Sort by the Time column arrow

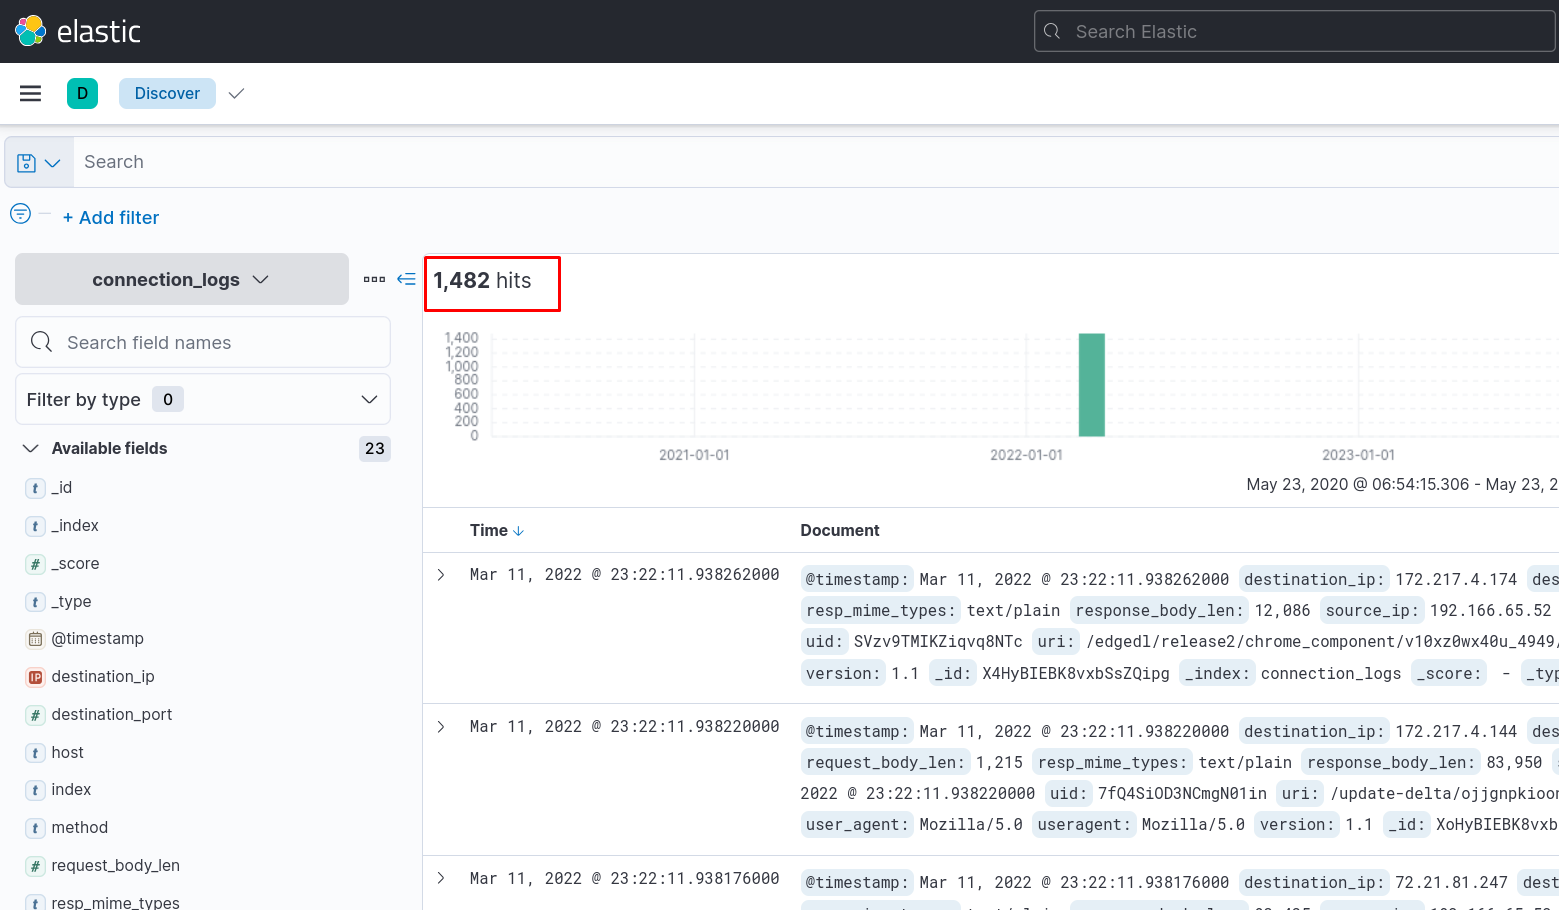tap(518, 531)
